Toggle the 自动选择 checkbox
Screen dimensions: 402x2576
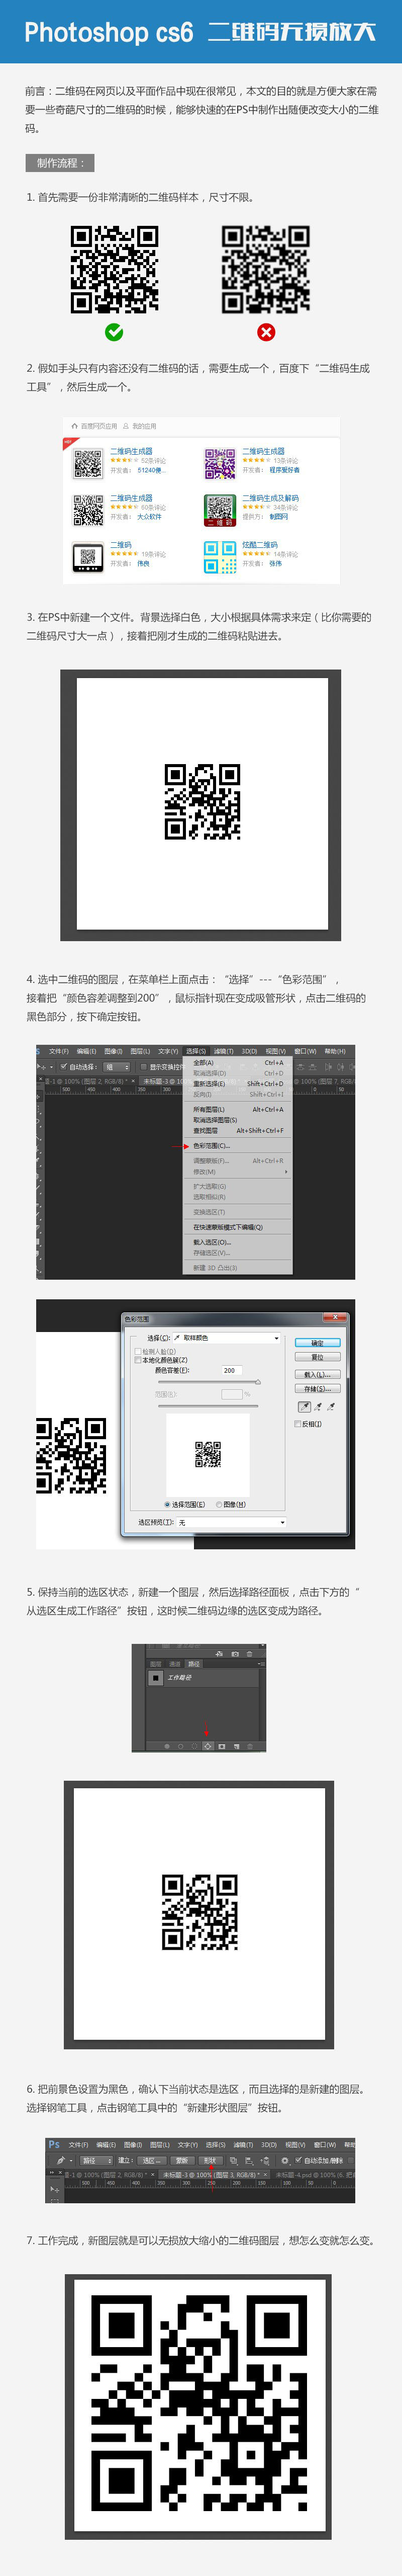tap(64, 1067)
